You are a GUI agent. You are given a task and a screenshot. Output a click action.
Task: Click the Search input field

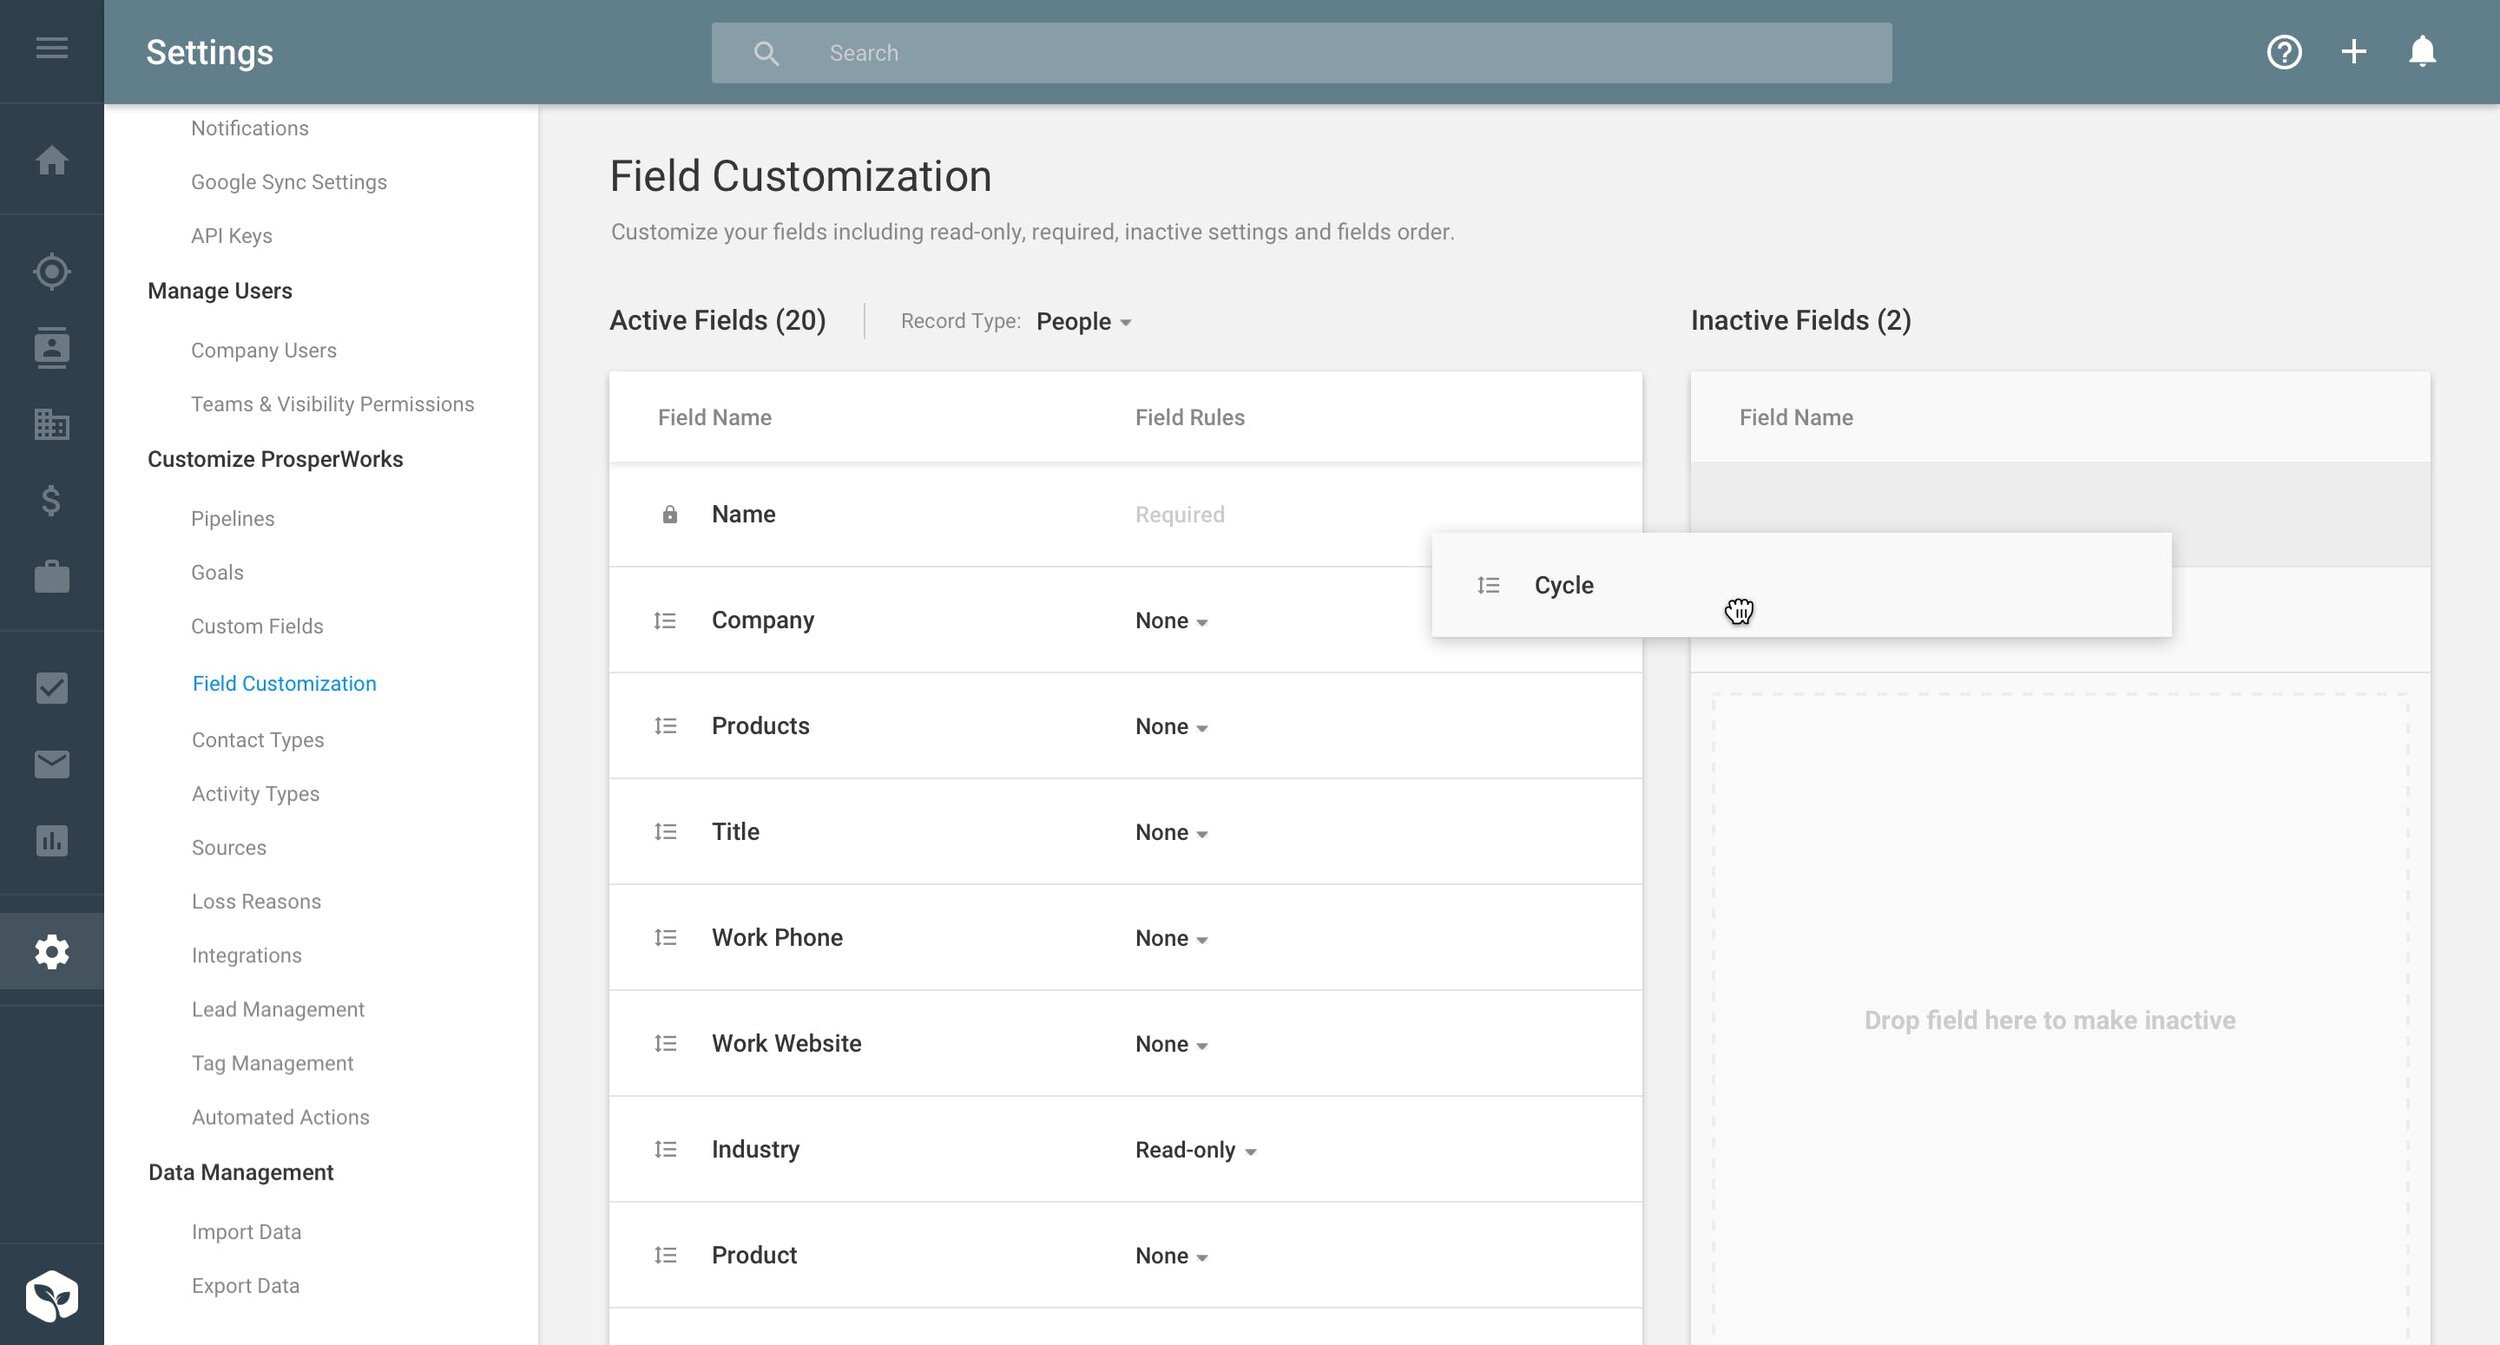coord(1301,53)
